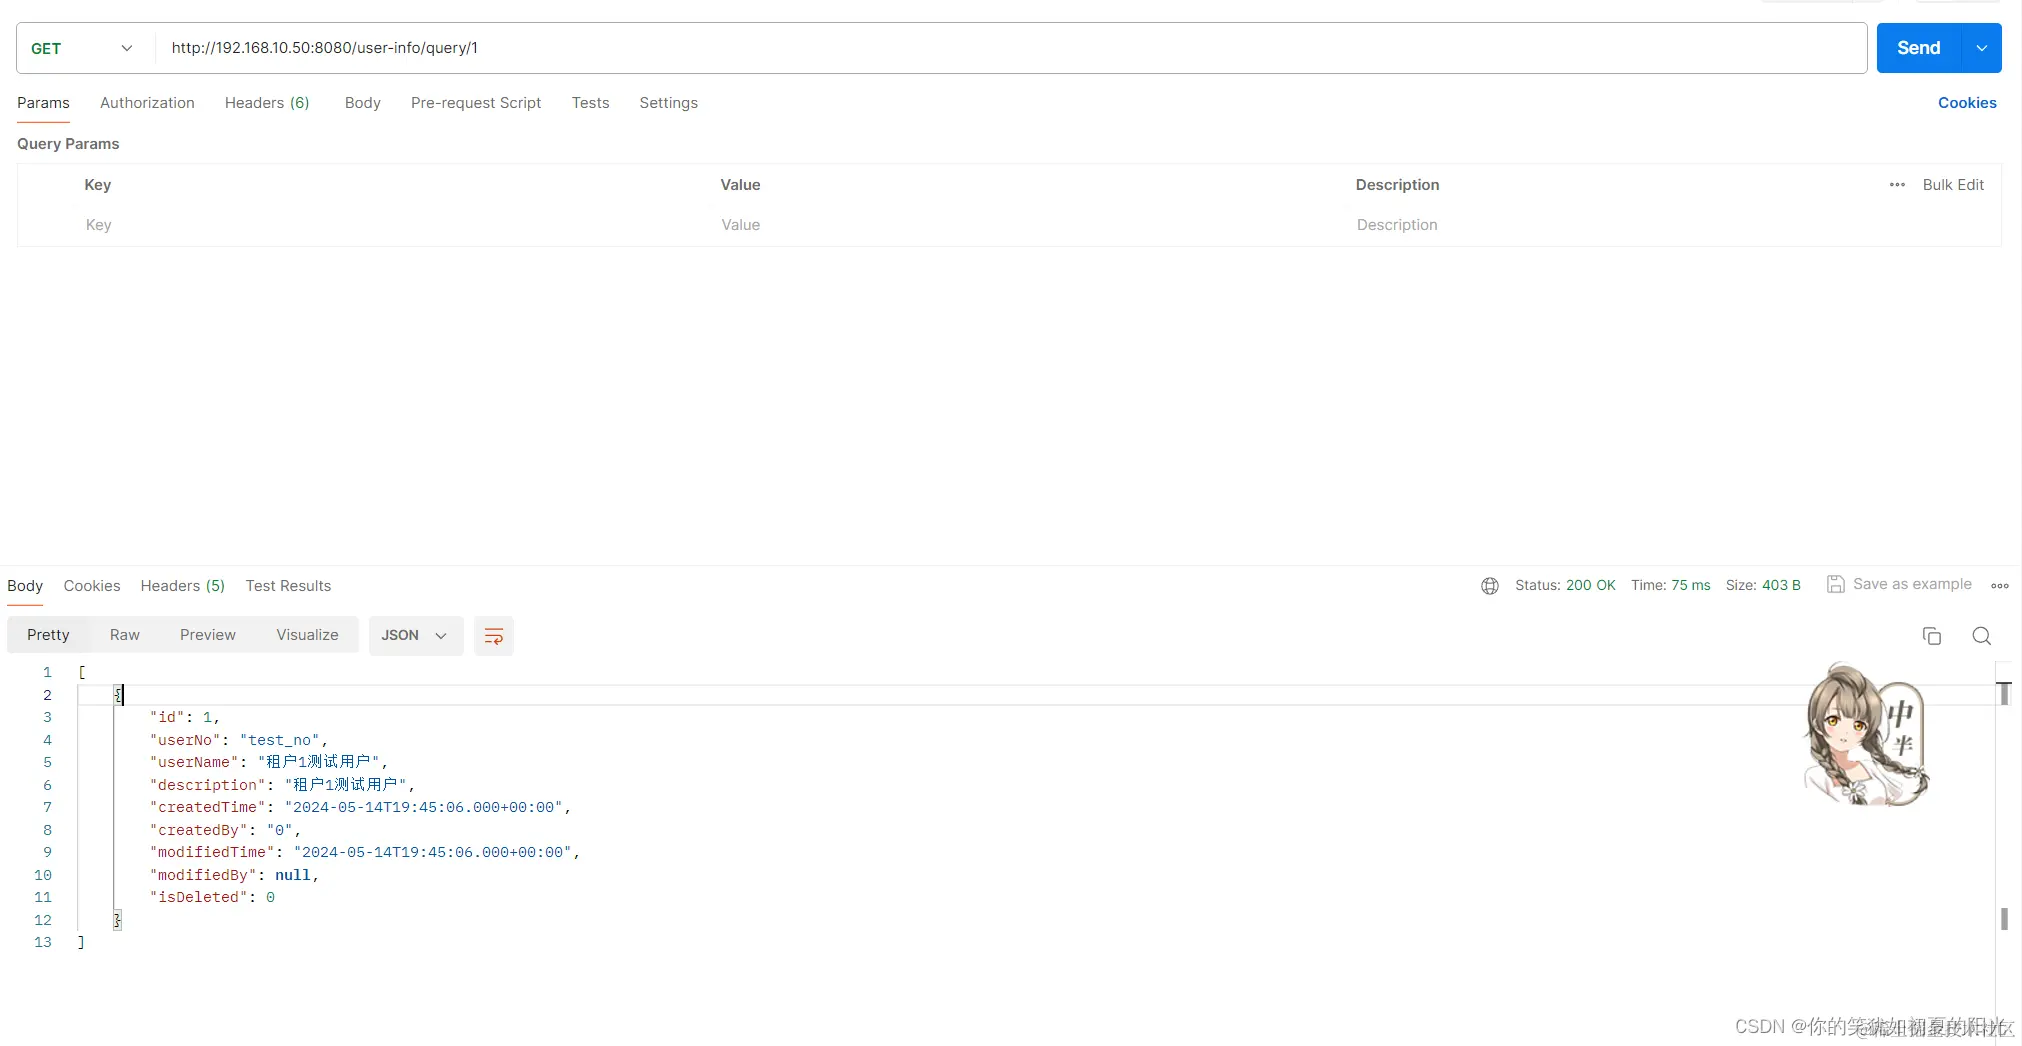The width and height of the screenshot is (2022, 1046).
Task: Click the Bulk Edit button
Action: (1953, 185)
